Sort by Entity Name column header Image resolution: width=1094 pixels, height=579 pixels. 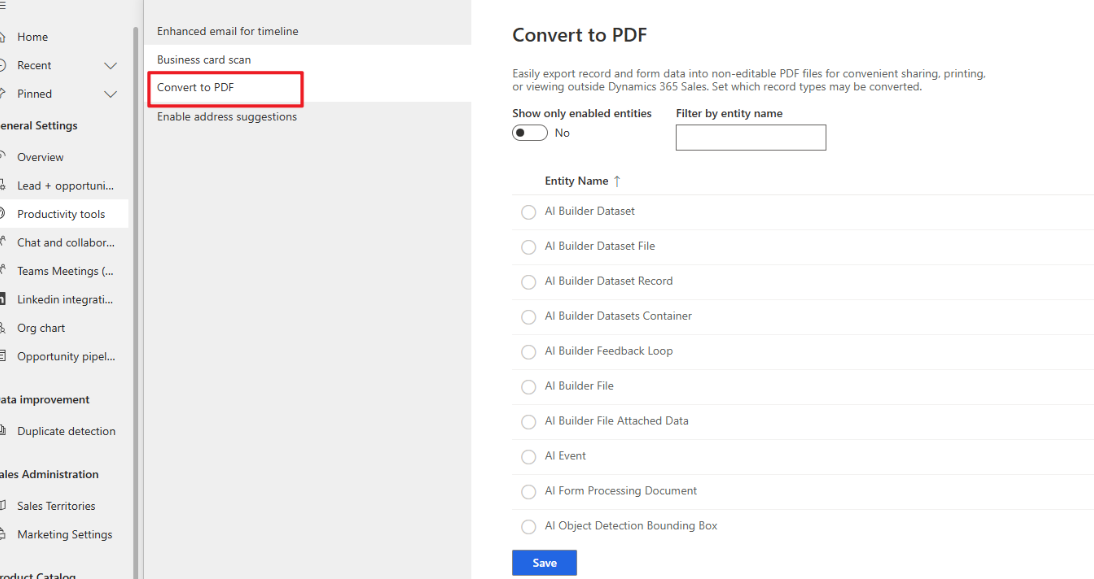tap(576, 181)
